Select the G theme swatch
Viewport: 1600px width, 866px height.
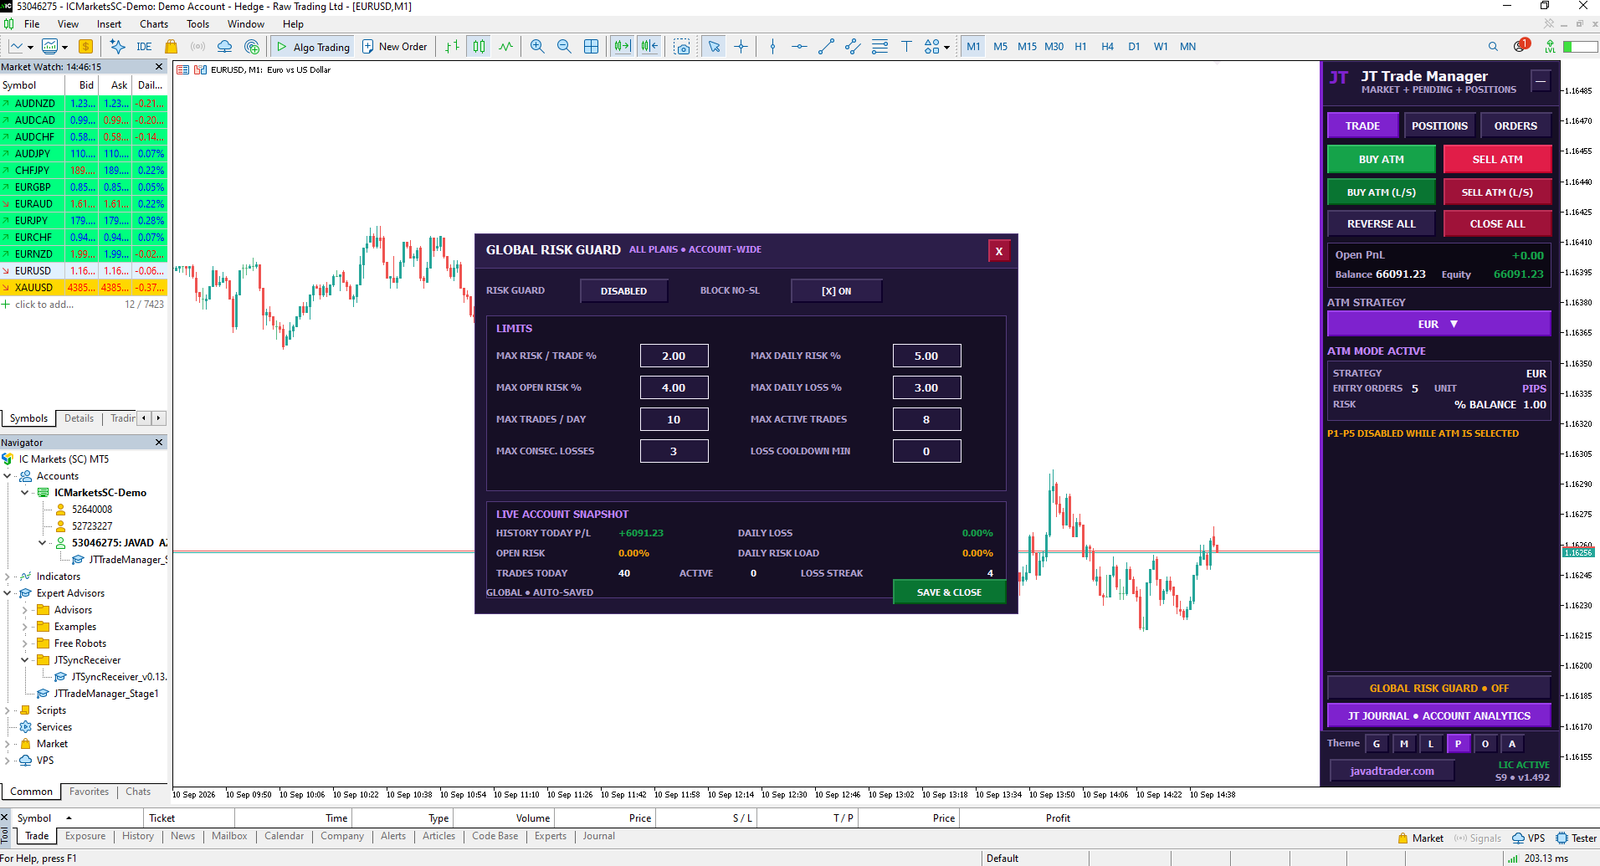pyautogui.click(x=1377, y=744)
